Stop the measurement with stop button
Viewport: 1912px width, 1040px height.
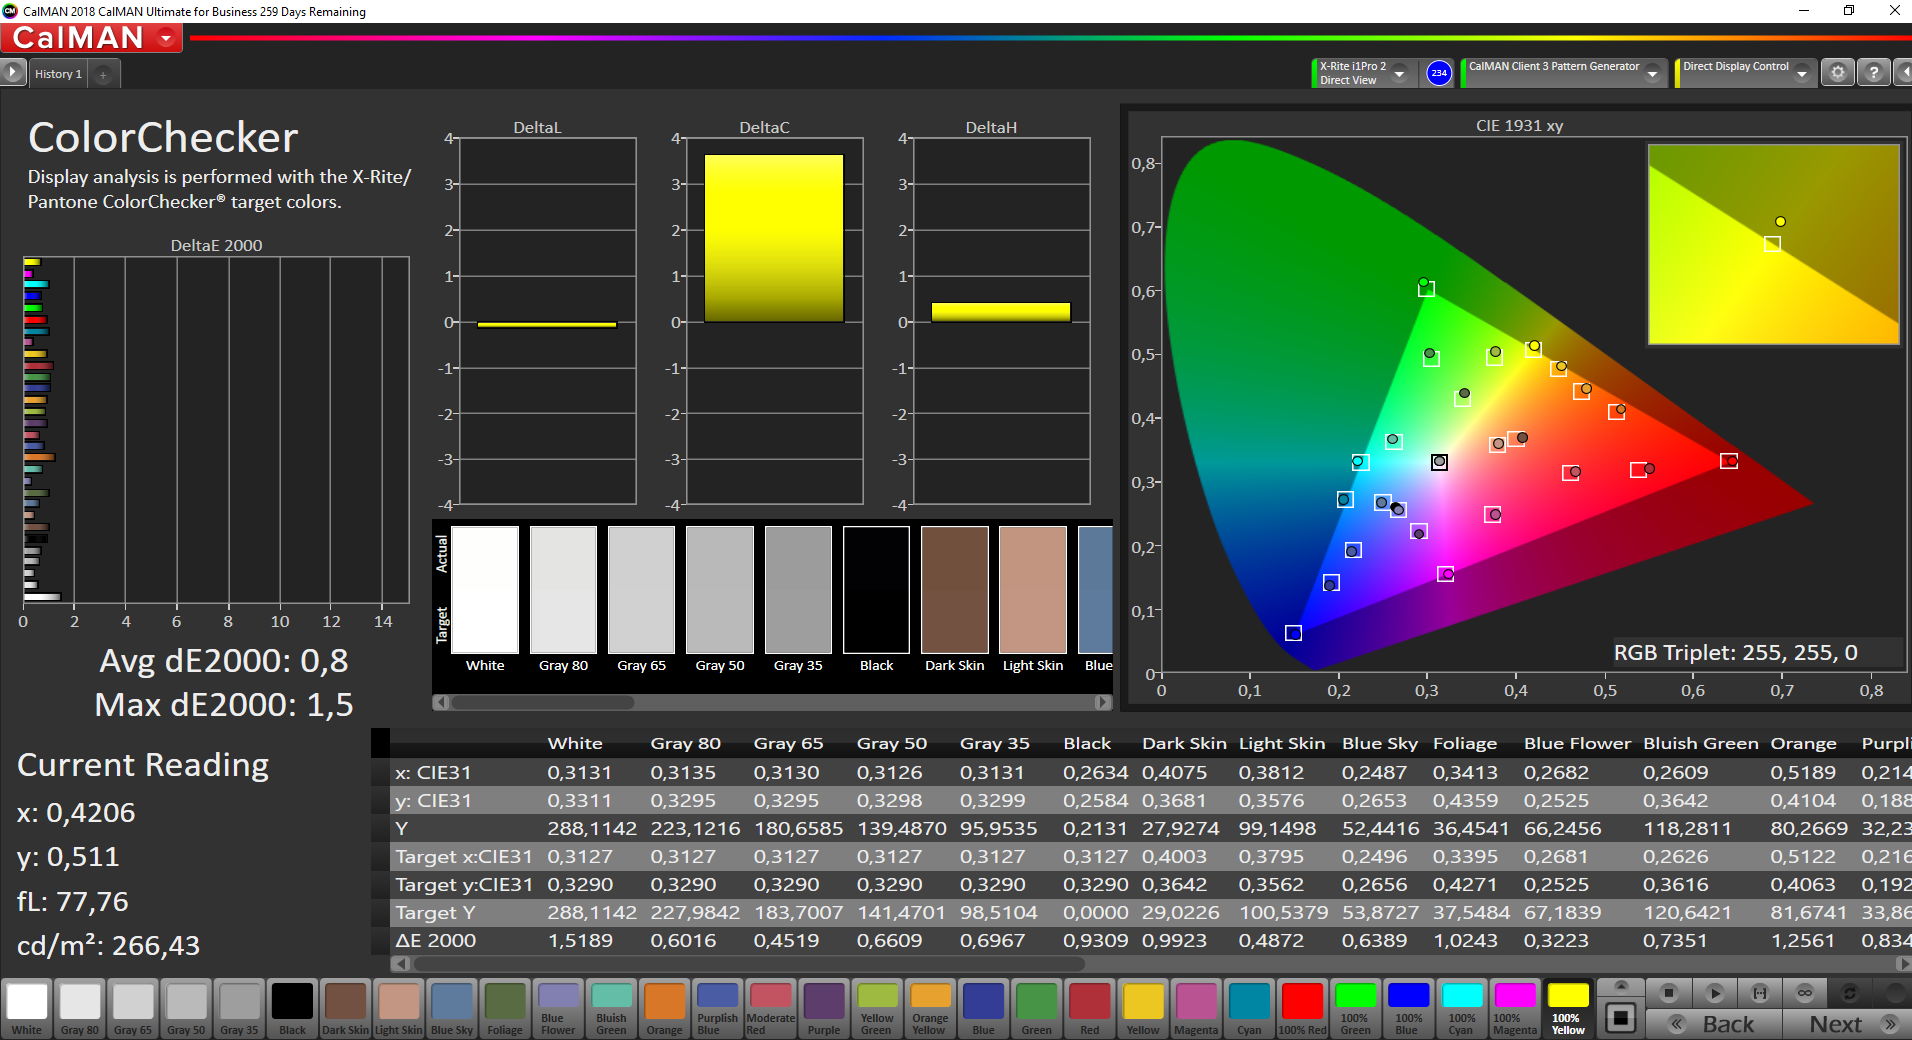tap(1668, 993)
